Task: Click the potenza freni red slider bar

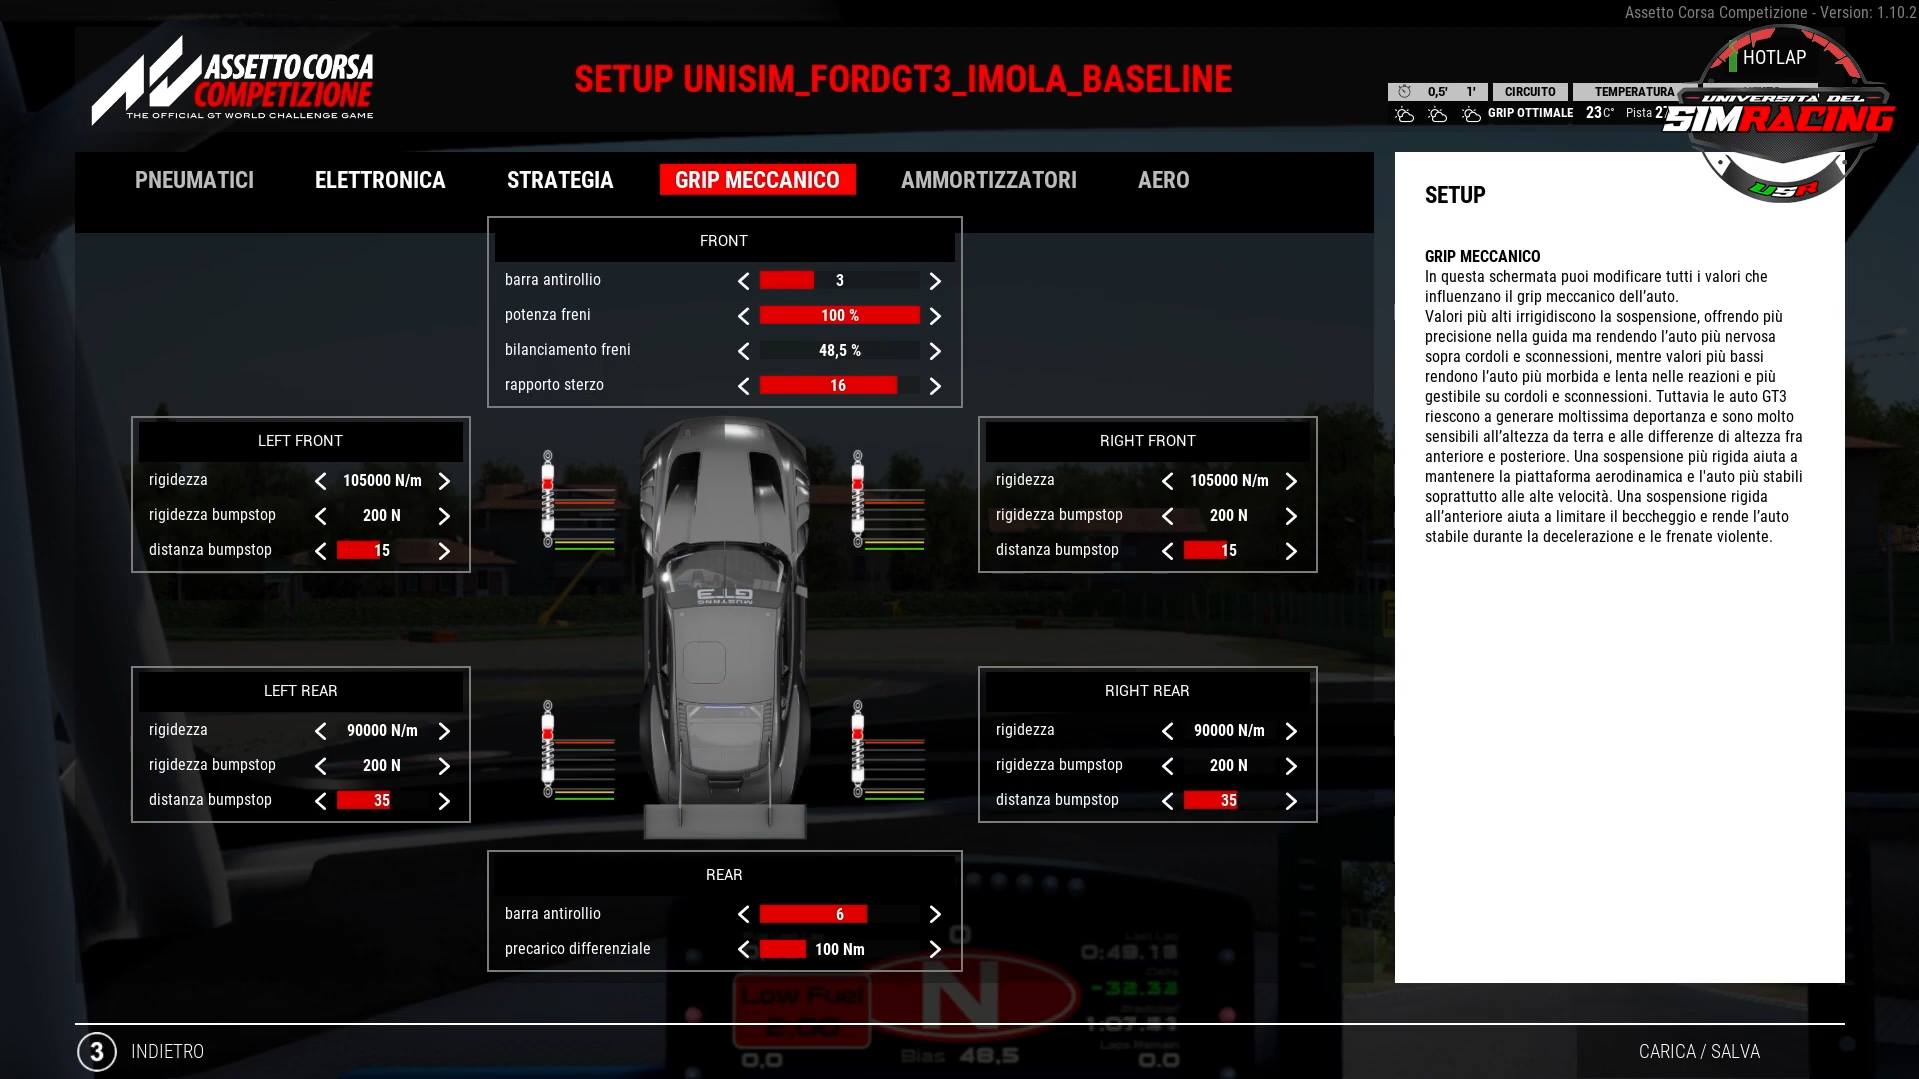Action: [x=839, y=316]
